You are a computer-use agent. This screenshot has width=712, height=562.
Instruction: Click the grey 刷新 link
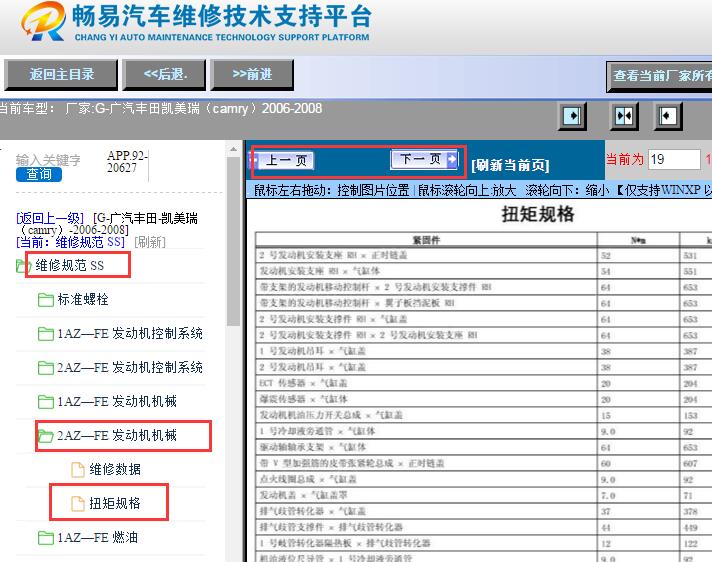150,242
